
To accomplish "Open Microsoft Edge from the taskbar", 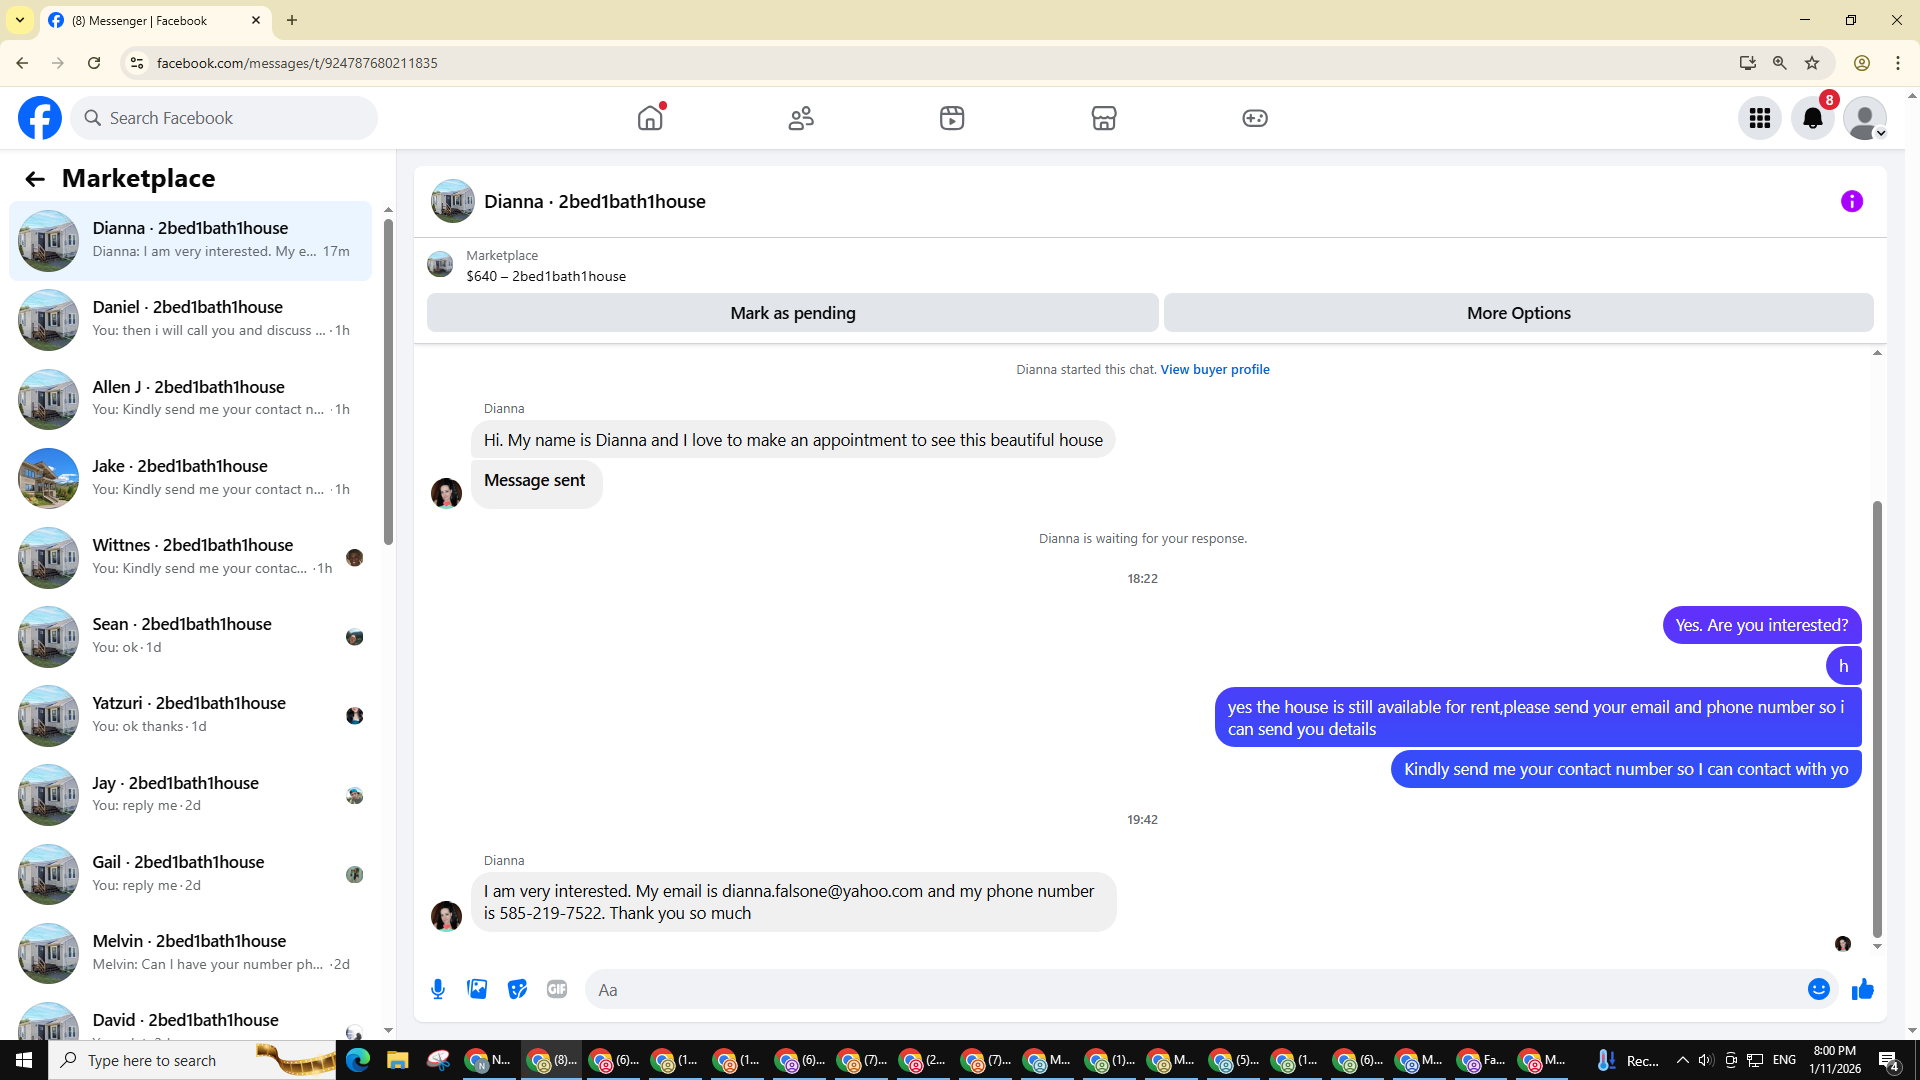I will point(357,1060).
